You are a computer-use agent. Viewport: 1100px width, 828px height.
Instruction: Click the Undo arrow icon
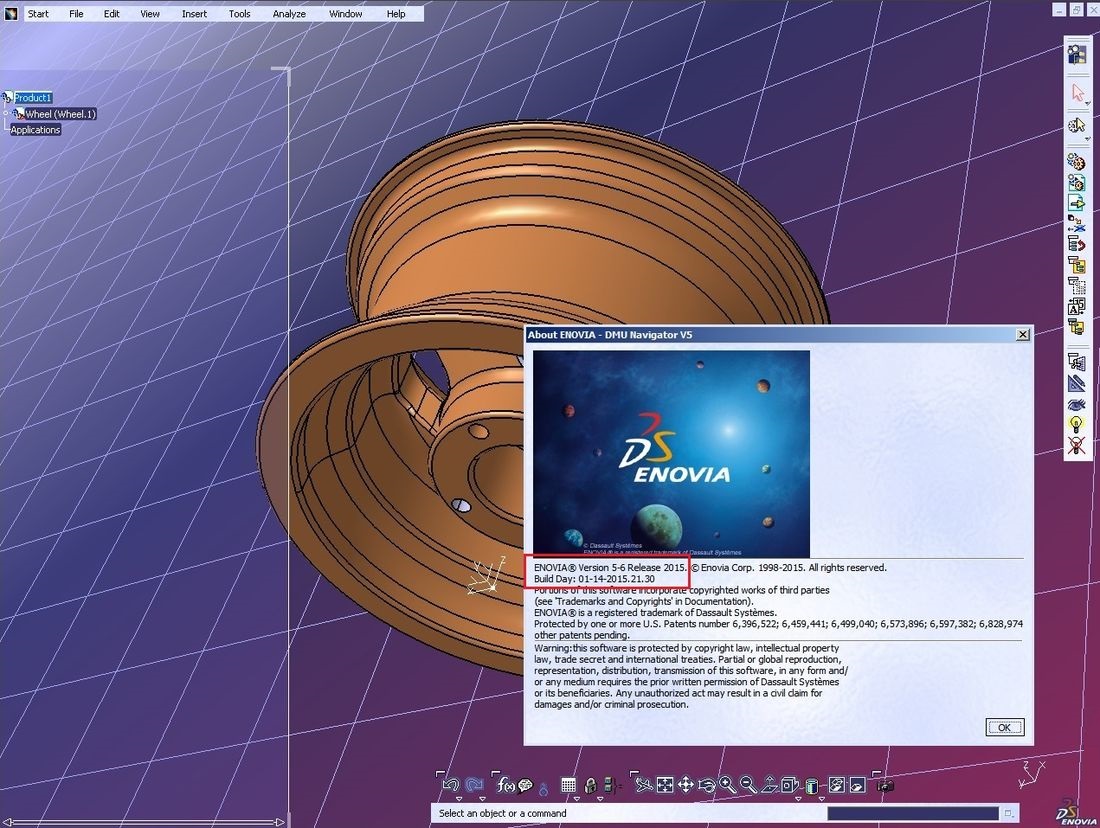coord(451,785)
